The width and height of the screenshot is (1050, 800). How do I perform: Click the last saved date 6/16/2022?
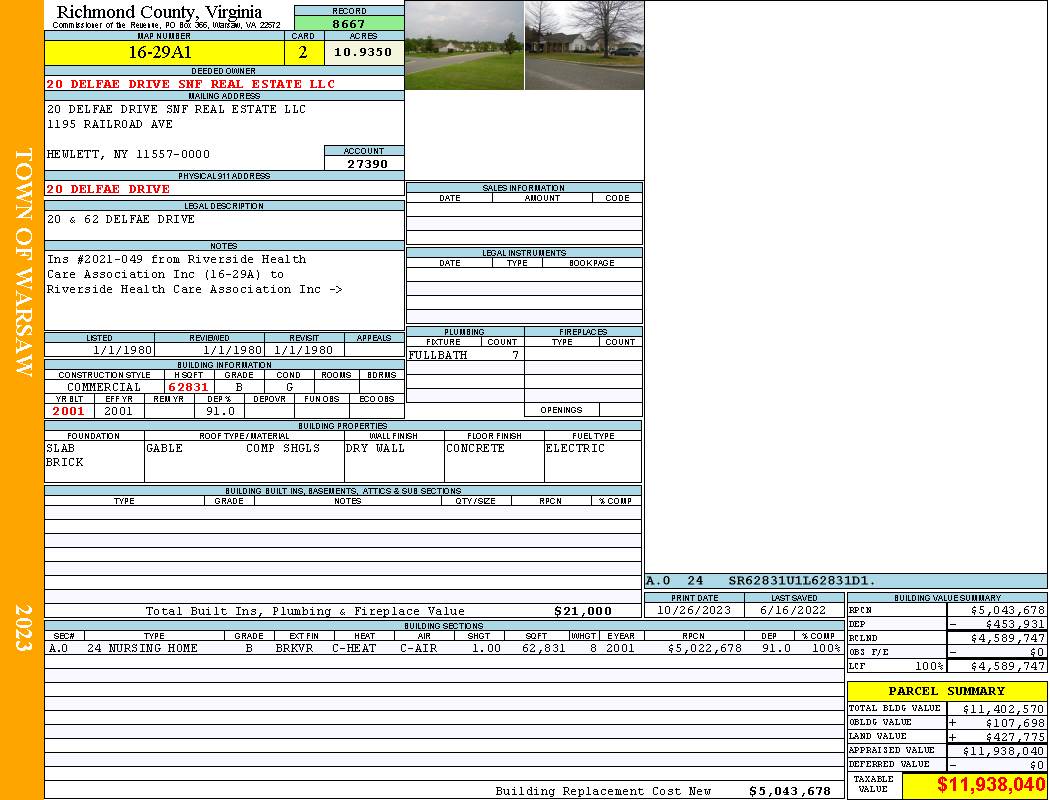click(x=794, y=610)
